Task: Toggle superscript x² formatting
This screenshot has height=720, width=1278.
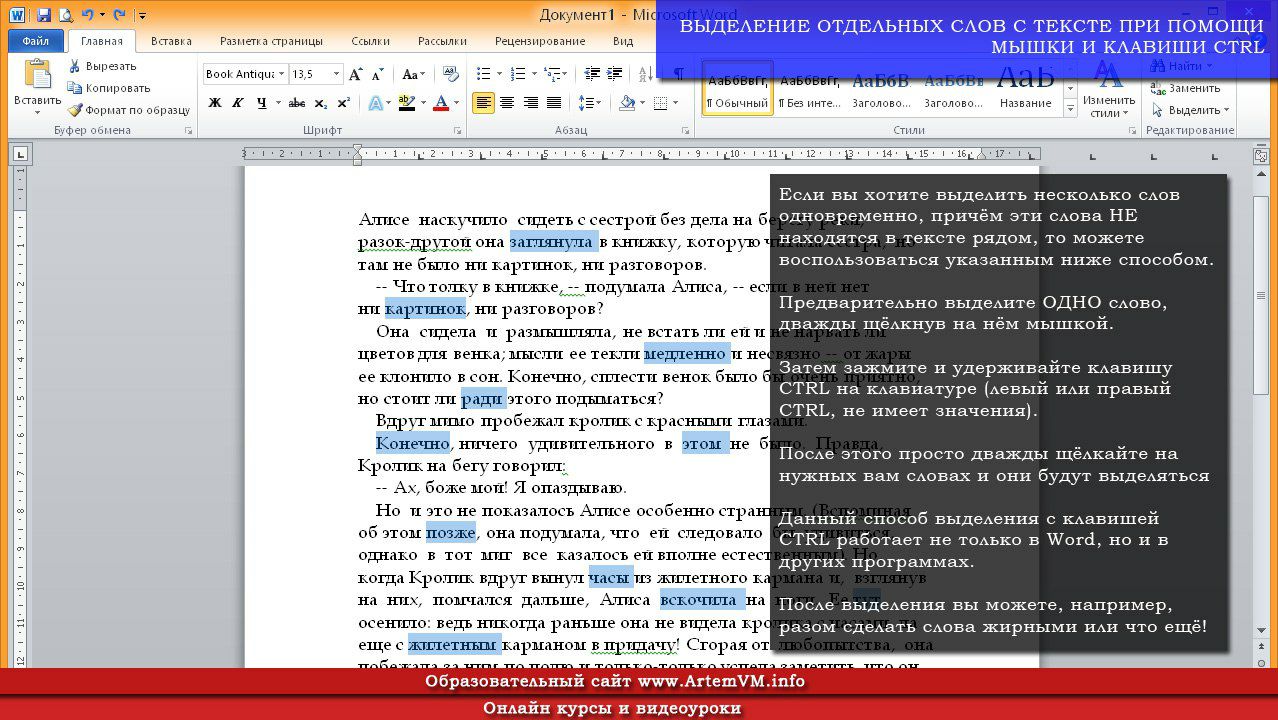Action: 343,103
